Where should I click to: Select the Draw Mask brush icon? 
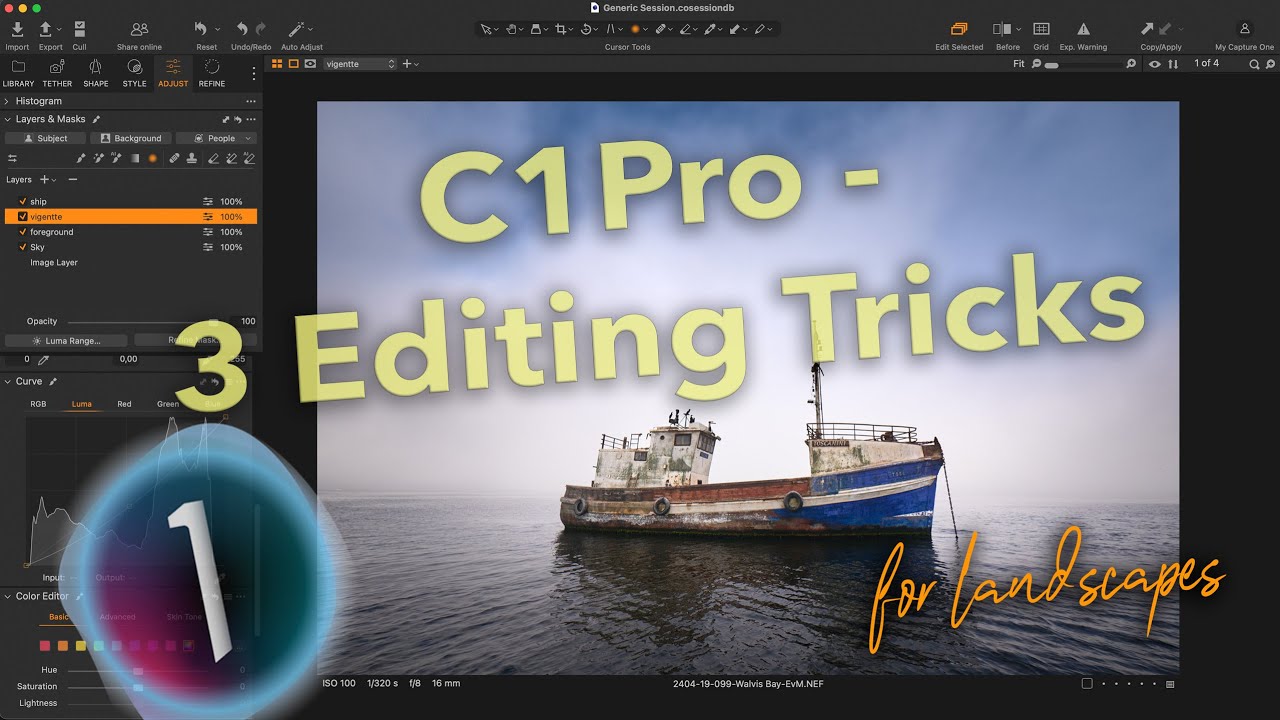(x=81, y=158)
